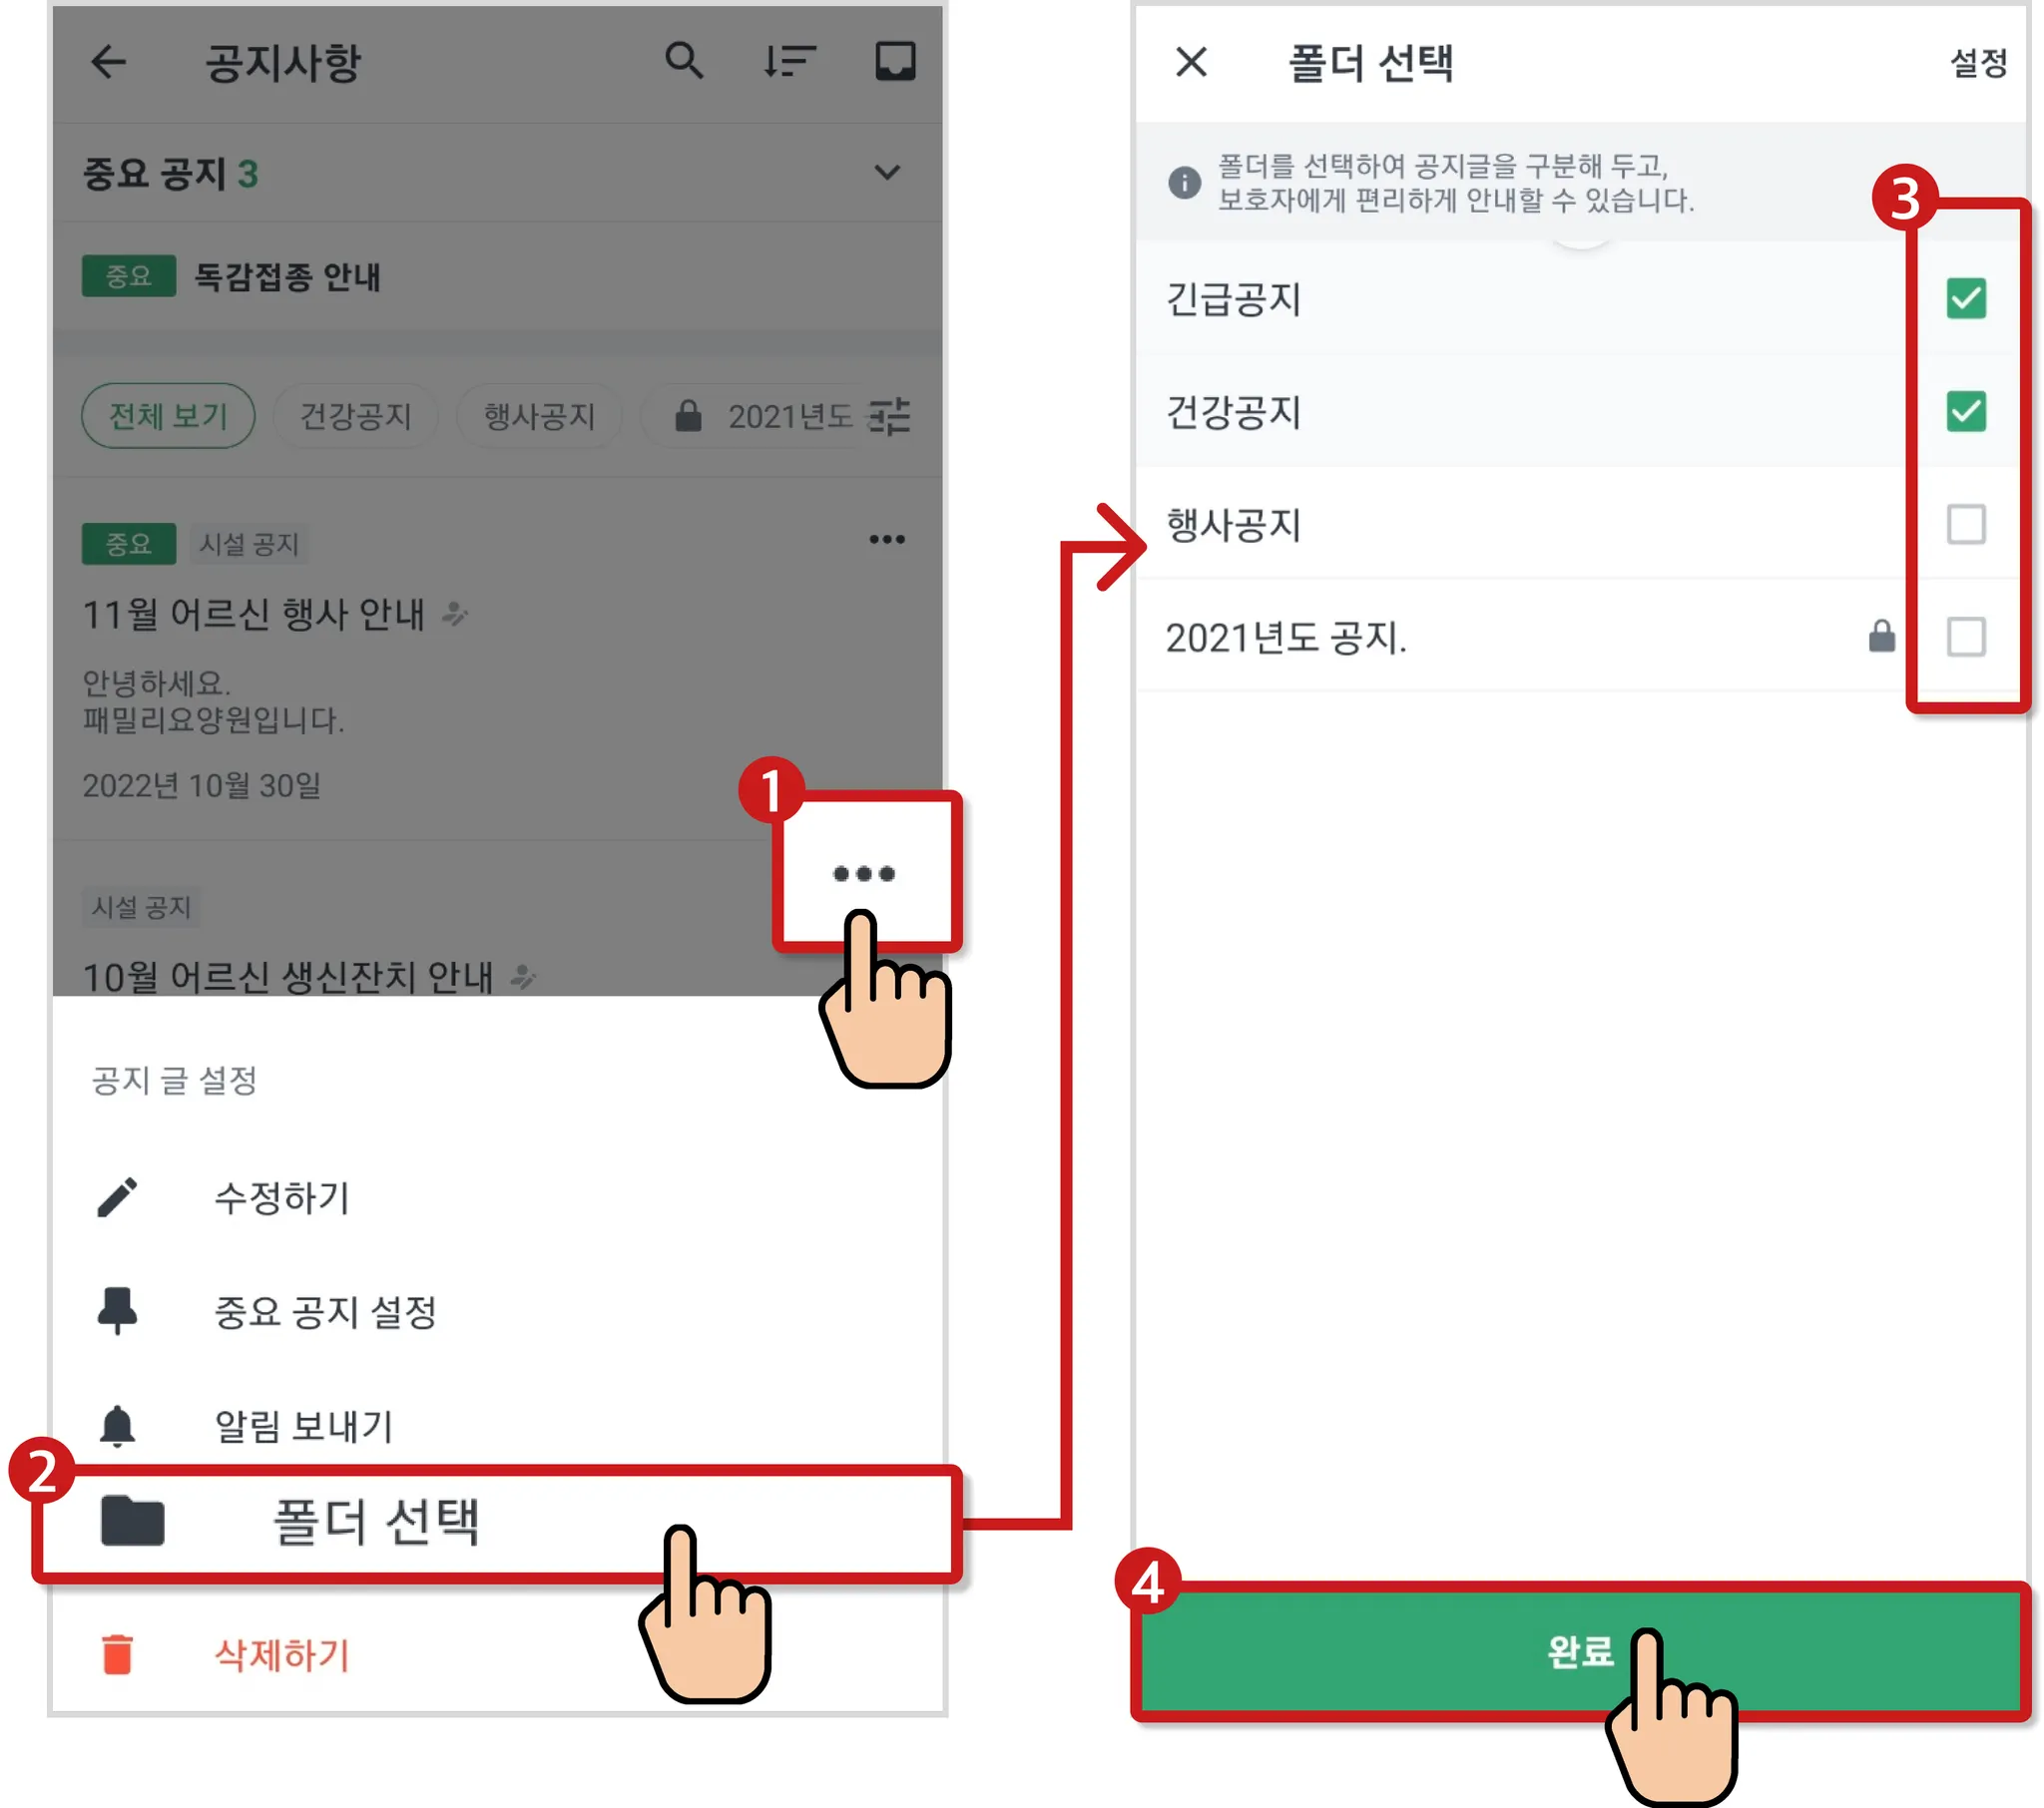Screen dimensions: 2044x1808
Task: Open the inbox tray icon
Action: pos(895,61)
